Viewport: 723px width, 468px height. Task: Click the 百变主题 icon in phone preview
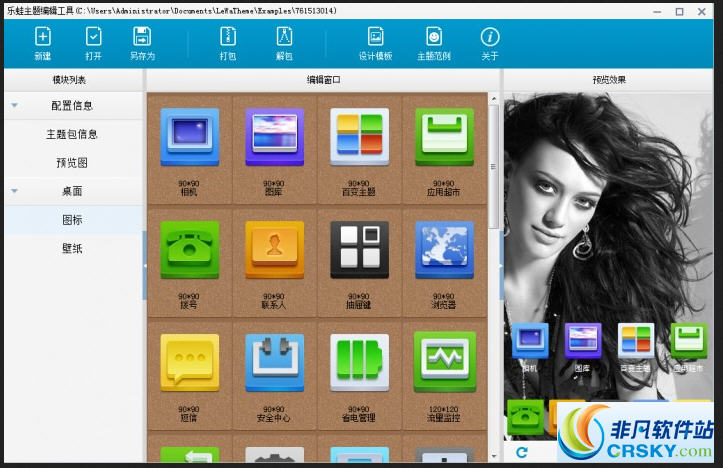point(636,340)
